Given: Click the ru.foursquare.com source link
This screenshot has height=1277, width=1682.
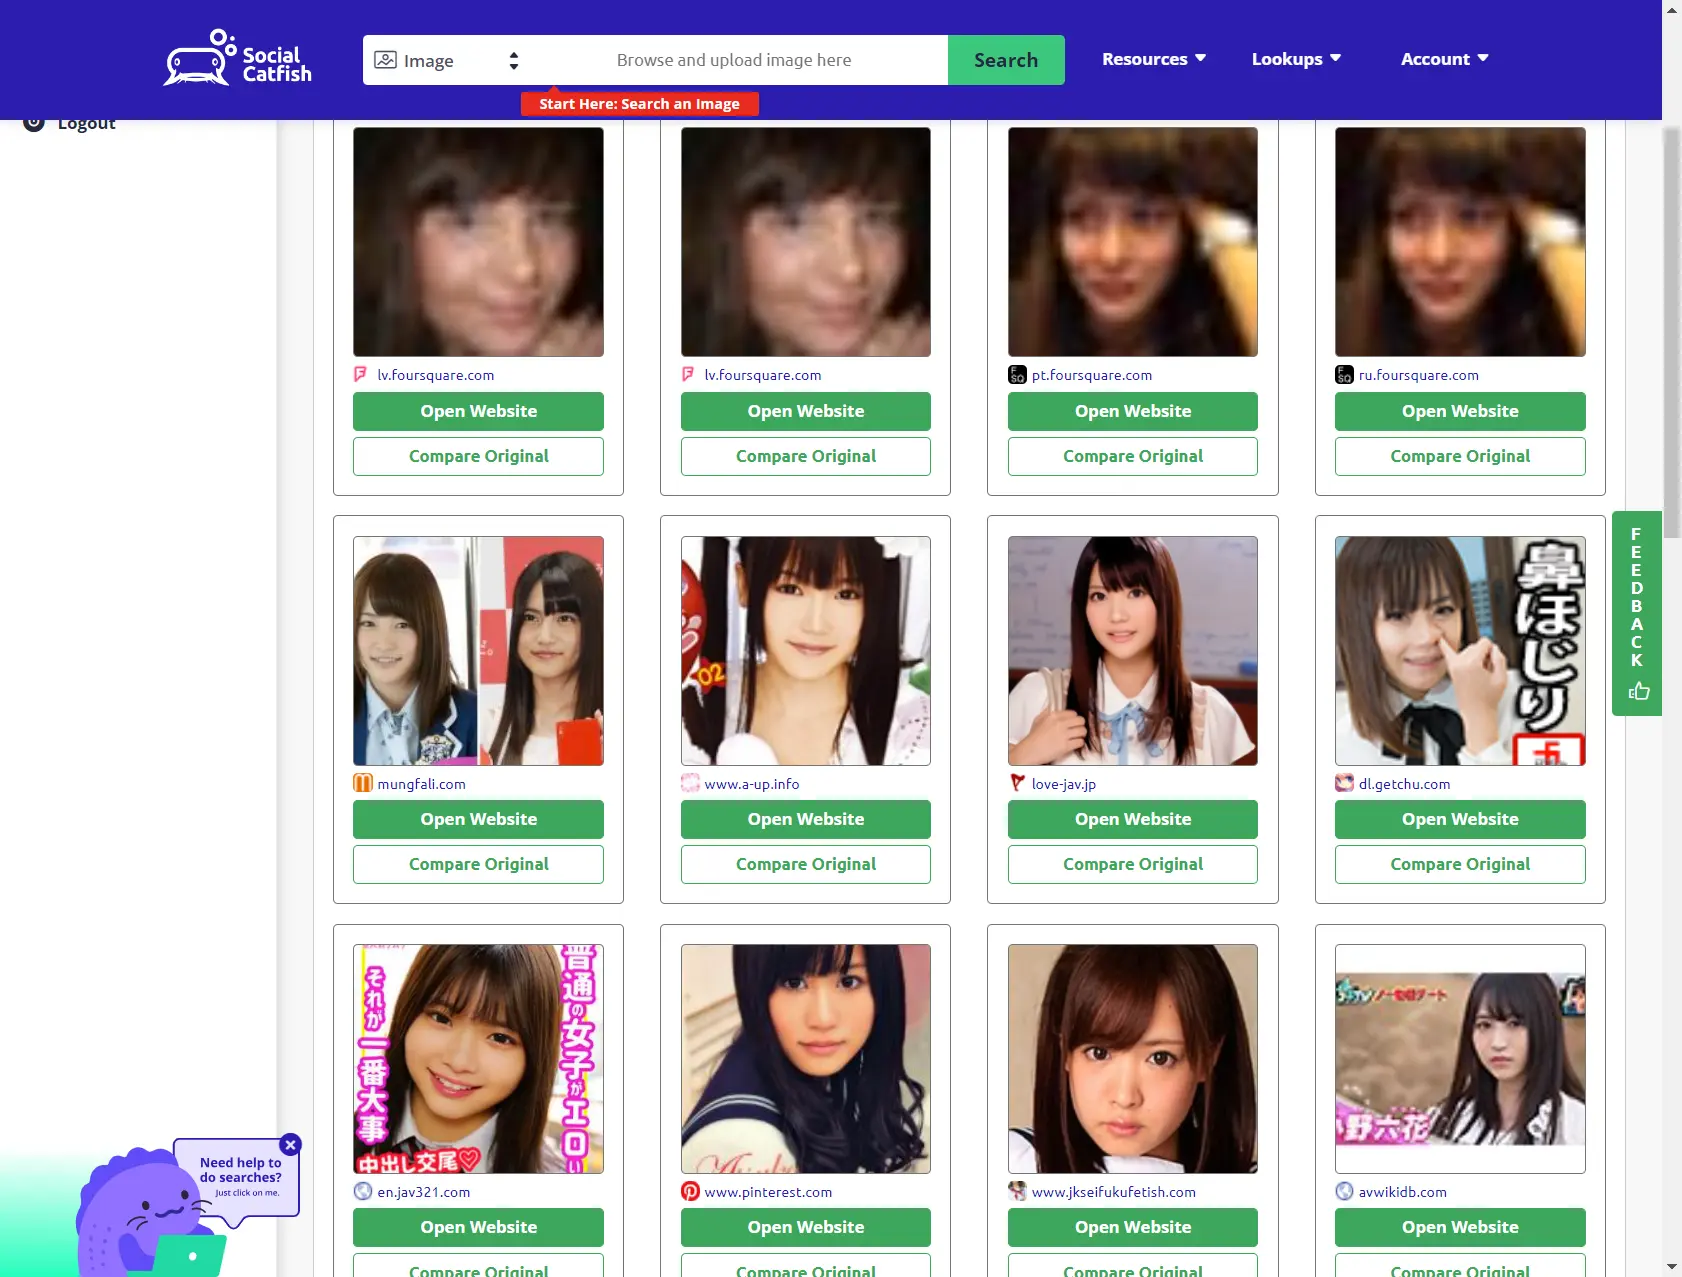Looking at the screenshot, I should pos(1418,375).
